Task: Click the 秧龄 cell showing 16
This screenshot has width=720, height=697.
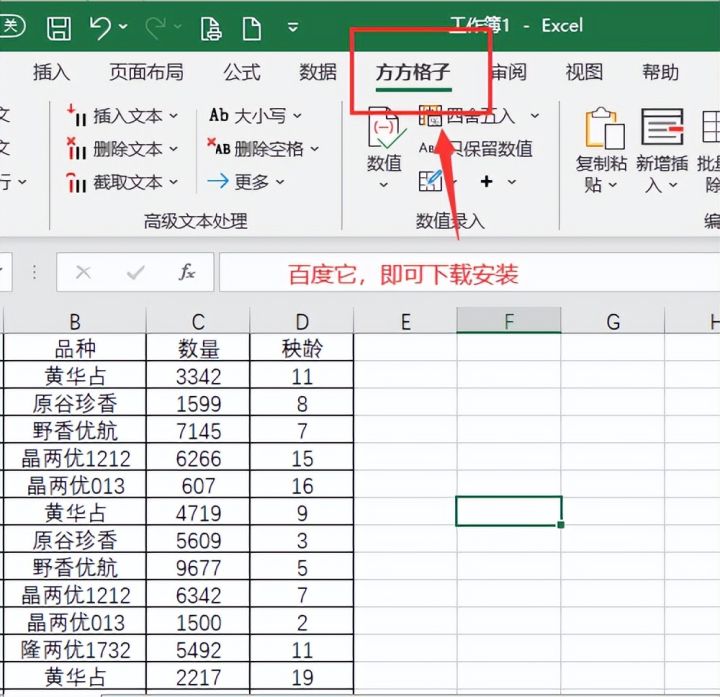Action: [x=302, y=485]
